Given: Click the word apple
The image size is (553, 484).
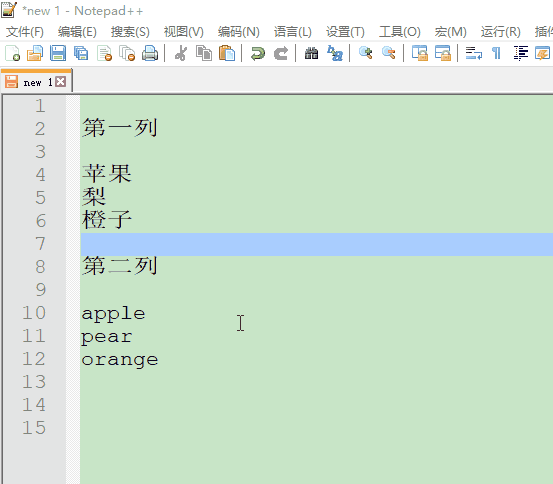Looking at the screenshot, I should (x=113, y=314).
